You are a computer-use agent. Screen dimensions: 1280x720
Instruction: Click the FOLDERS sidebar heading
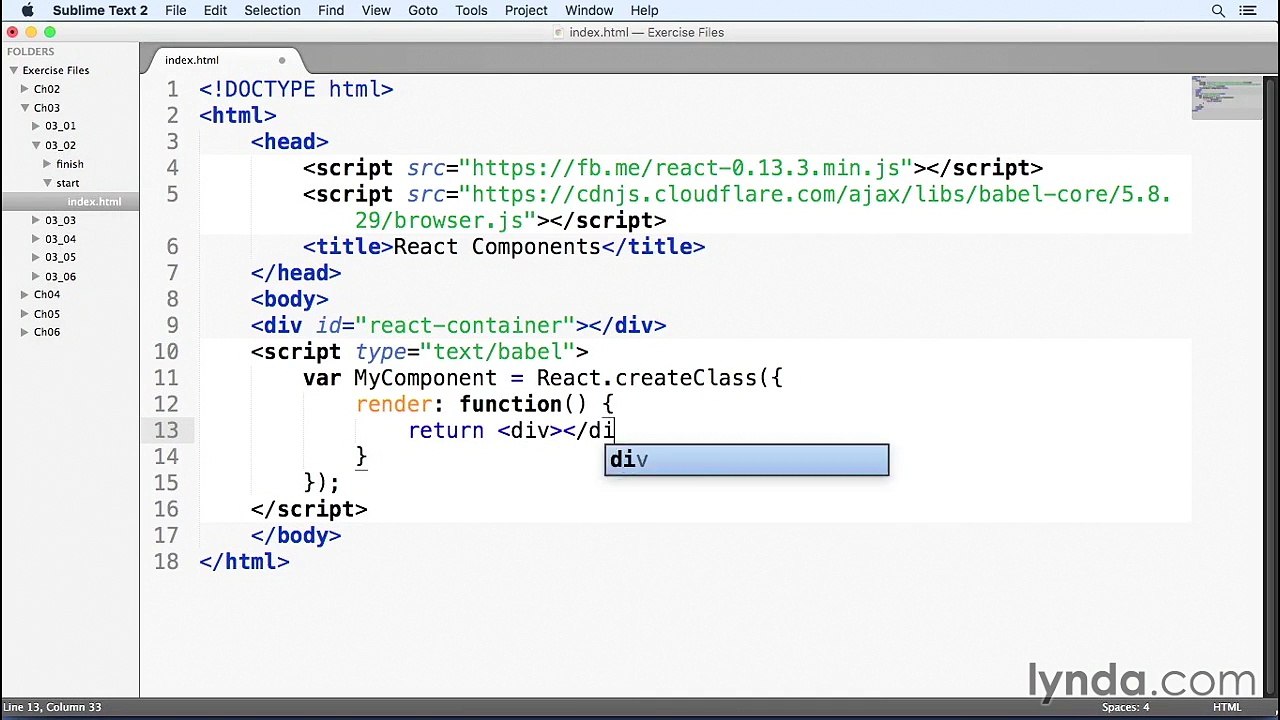(x=31, y=51)
